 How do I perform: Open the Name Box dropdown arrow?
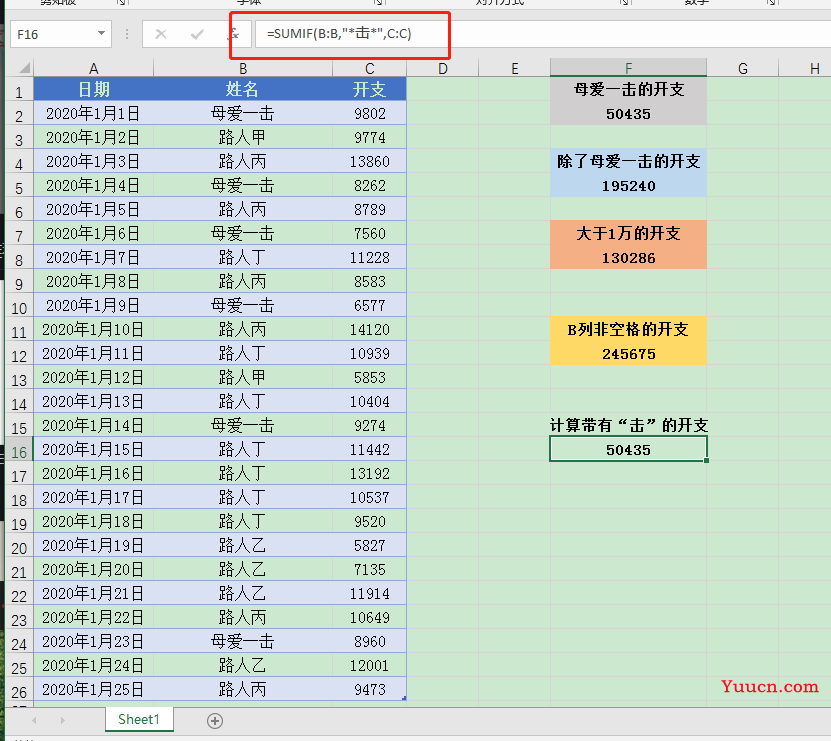click(101, 33)
